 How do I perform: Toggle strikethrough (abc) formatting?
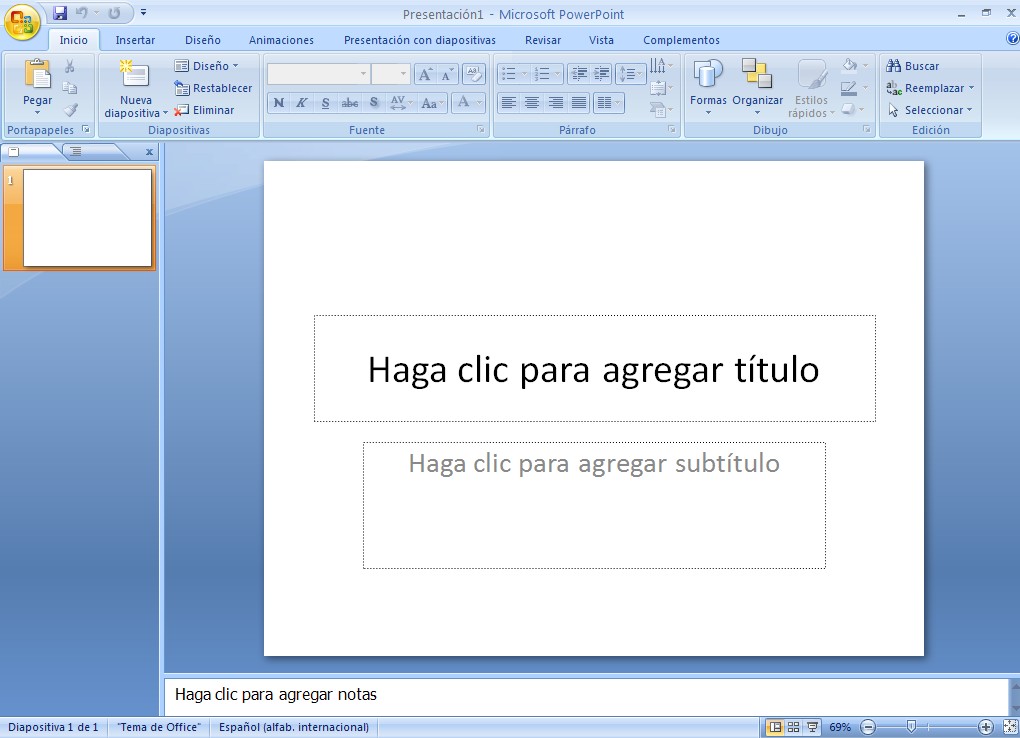(x=349, y=103)
